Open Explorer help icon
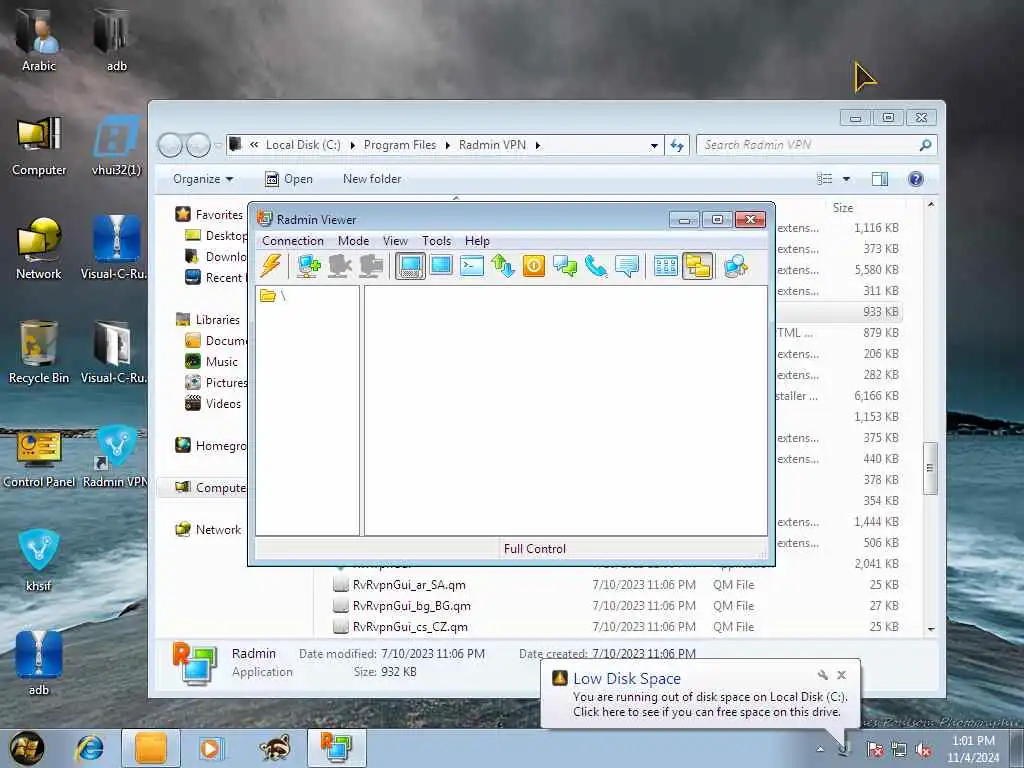Viewport: 1024px width, 768px height. (x=916, y=179)
